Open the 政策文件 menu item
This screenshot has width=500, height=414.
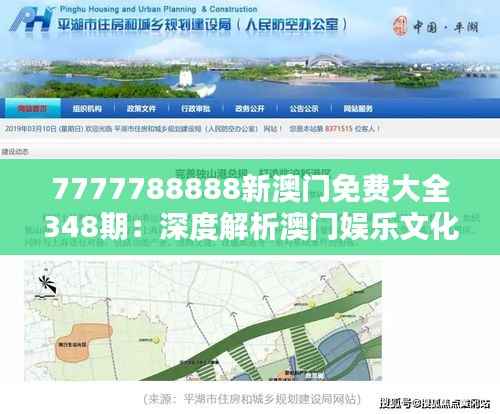(x=141, y=108)
